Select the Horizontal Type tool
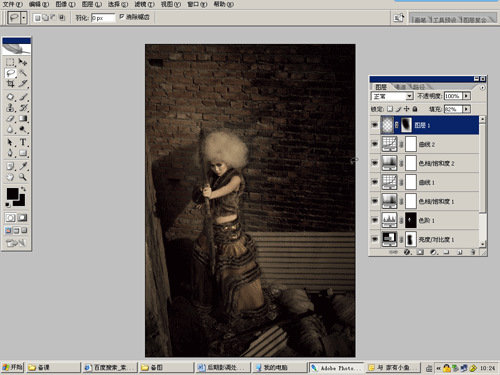This screenshot has width=500, height=375. click(x=23, y=142)
